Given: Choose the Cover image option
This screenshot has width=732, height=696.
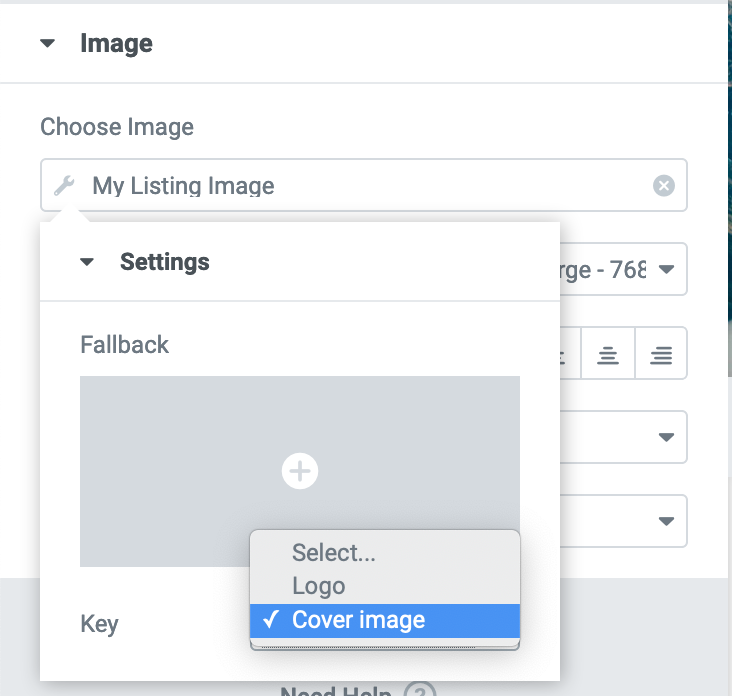Looking at the screenshot, I should [x=385, y=620].
